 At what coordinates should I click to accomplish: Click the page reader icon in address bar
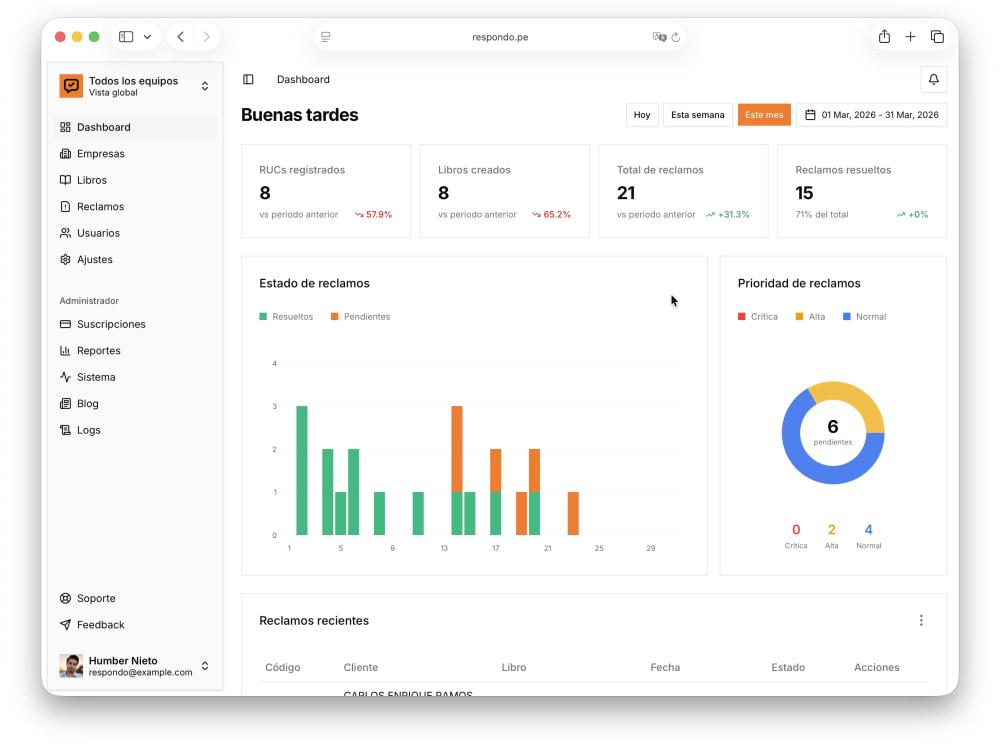[x=326, y=37]
